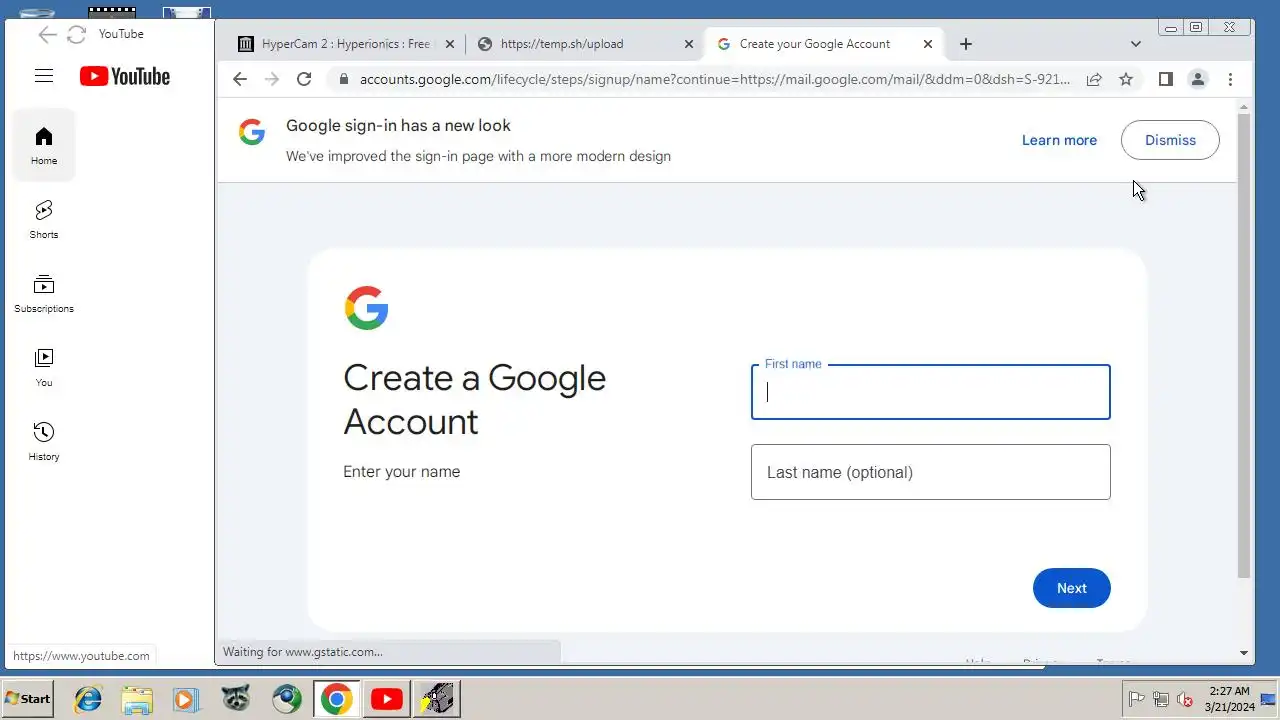Launch Internet Explorer from the taskbar
Image resolution: width=1280 pixels, height=720 pixels.
click(x=88, y=698)
